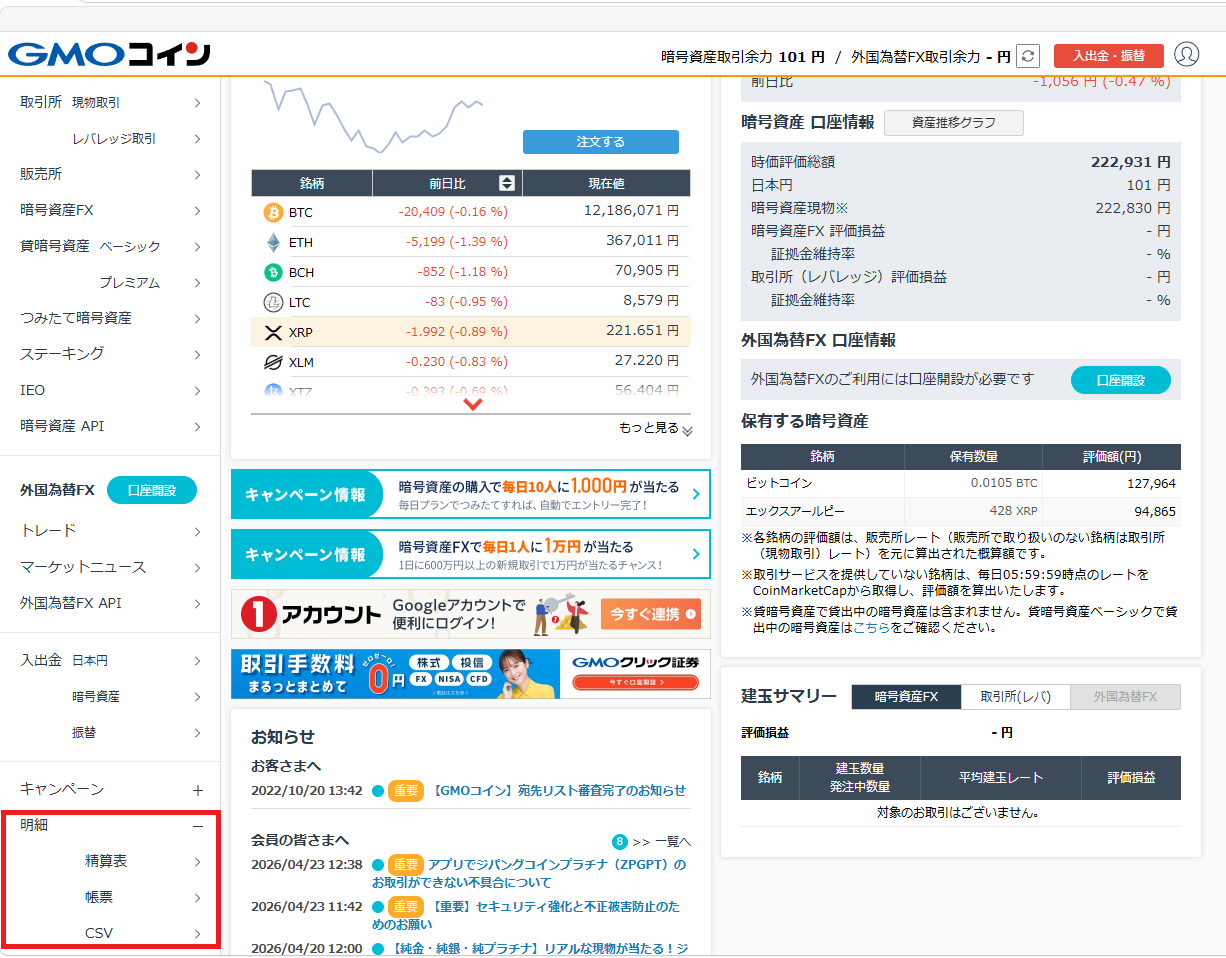Click the LTC coin icon
The width and height of the screenshot is (1226, 958).
point(273,302)
